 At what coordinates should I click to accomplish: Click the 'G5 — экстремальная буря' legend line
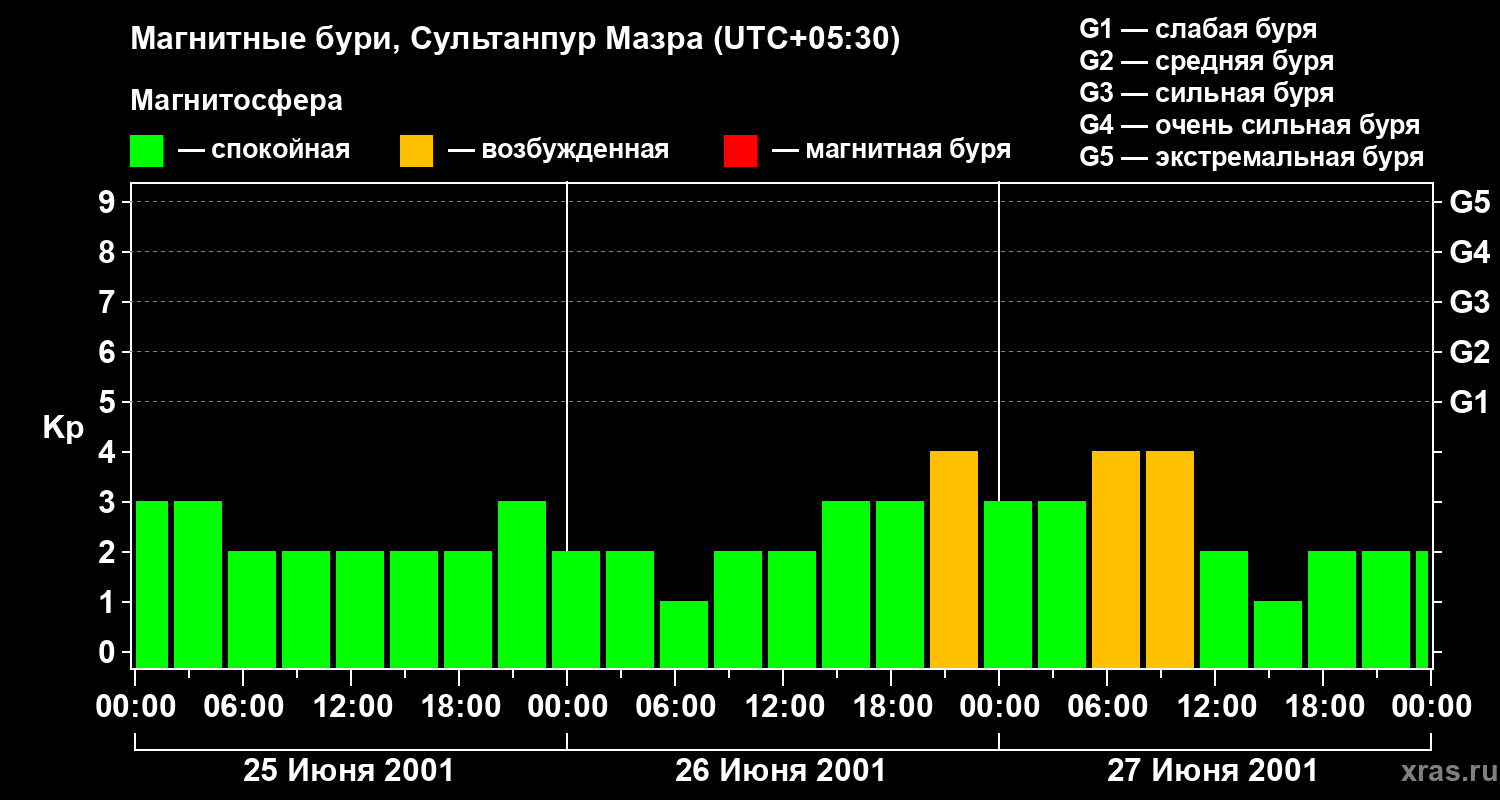point(1252,157)
